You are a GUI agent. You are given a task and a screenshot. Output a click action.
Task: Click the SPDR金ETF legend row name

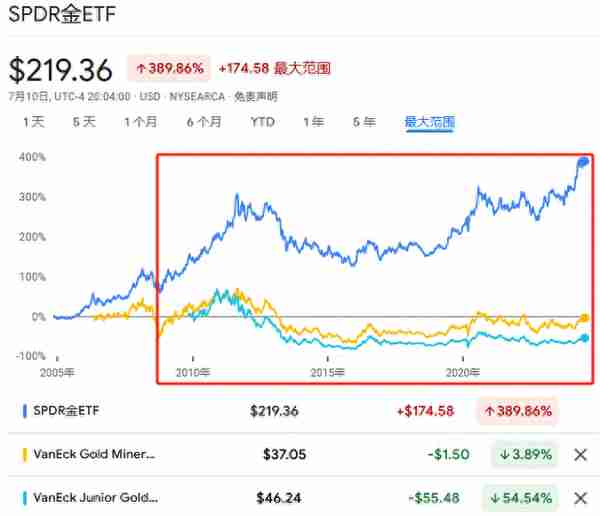pos(66,411)
